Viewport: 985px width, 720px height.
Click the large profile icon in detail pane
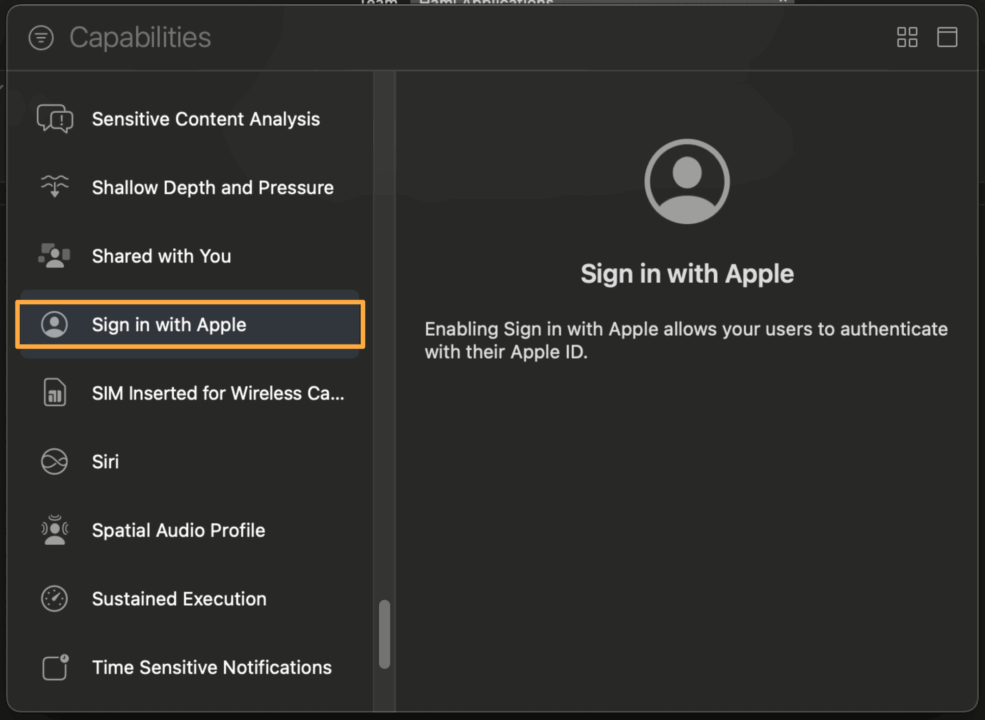tap(687, 182)
